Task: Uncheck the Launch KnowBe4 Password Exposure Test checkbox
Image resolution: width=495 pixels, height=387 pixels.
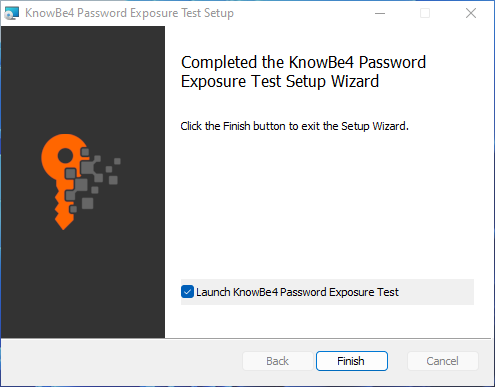Action: point(187,292)
